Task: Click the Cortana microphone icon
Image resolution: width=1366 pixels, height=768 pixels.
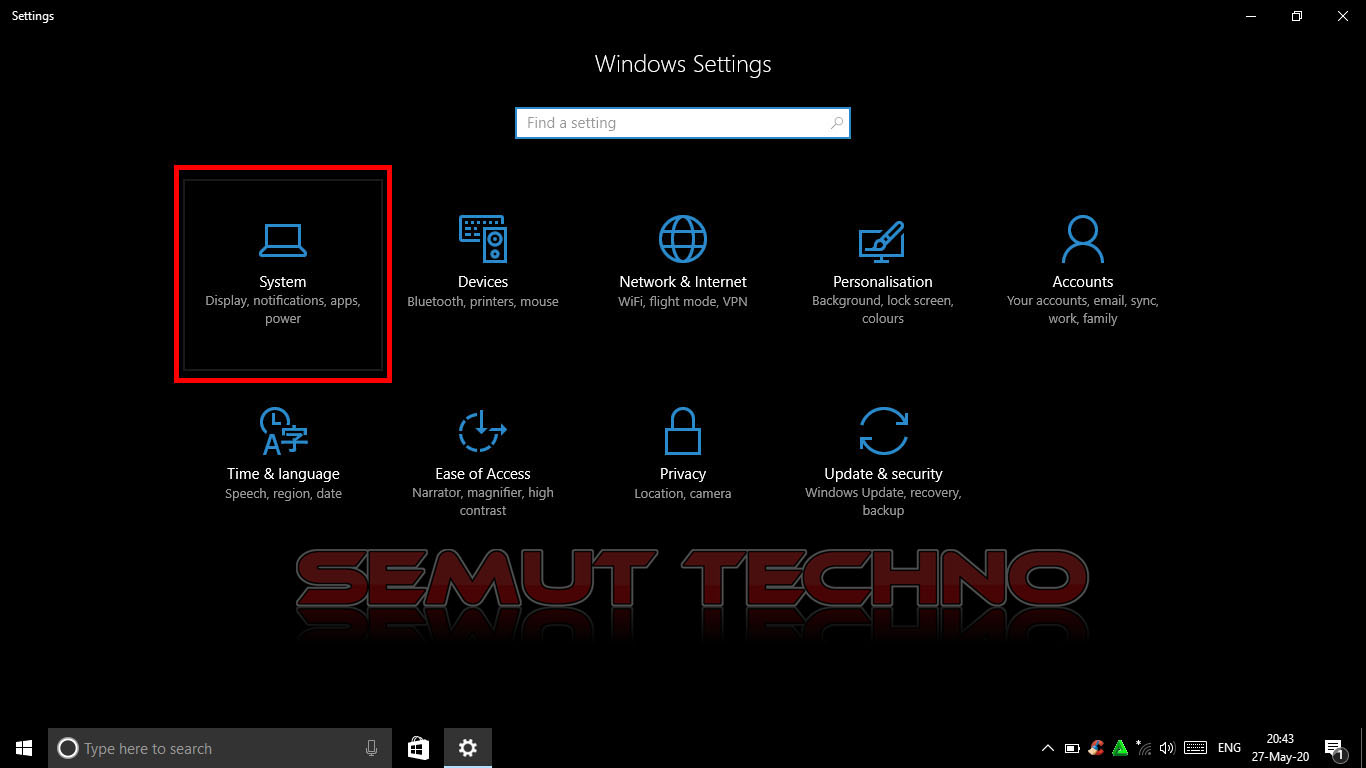Action: 371,748
